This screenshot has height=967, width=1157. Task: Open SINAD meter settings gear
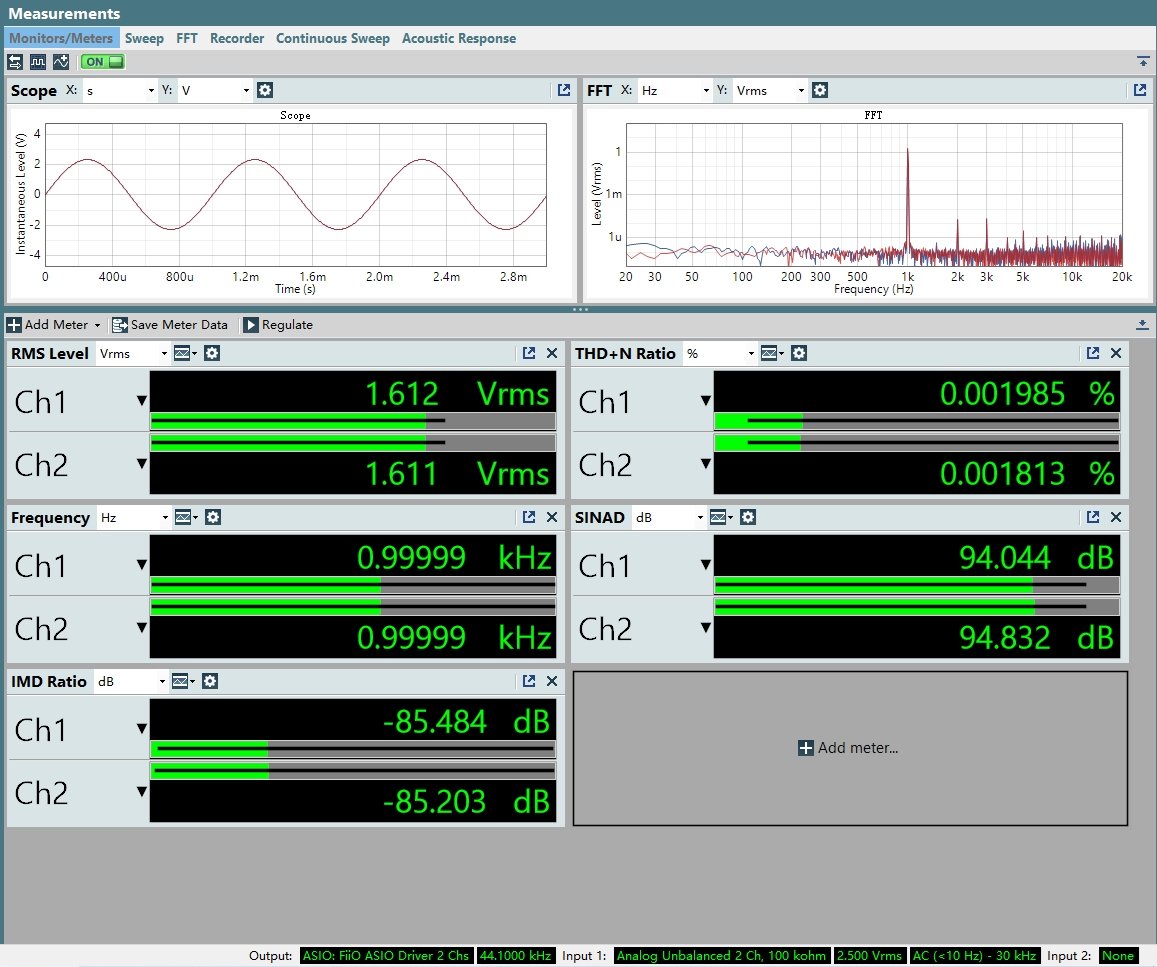747,517
